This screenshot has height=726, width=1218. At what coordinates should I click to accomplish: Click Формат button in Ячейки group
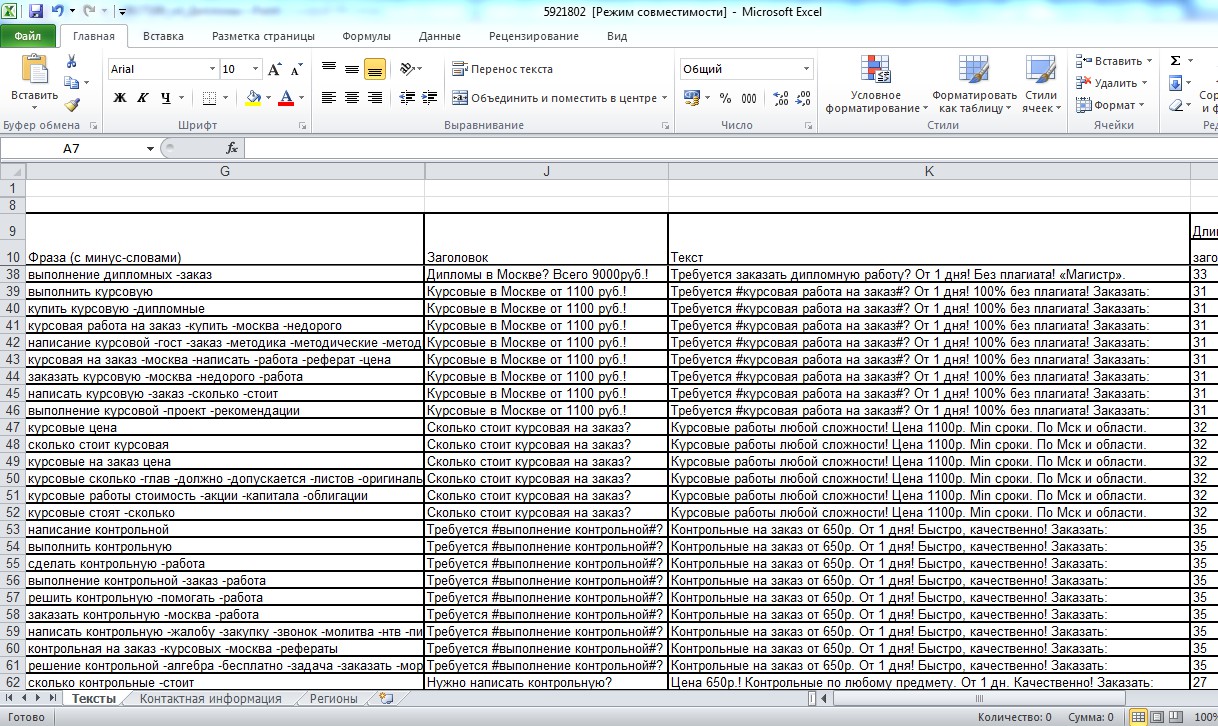click(1110, 105)
